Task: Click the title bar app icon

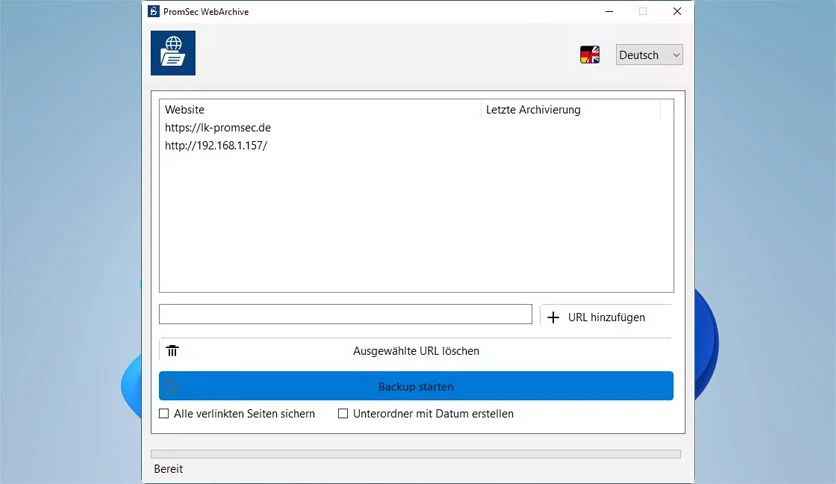Action: [154, 11]
